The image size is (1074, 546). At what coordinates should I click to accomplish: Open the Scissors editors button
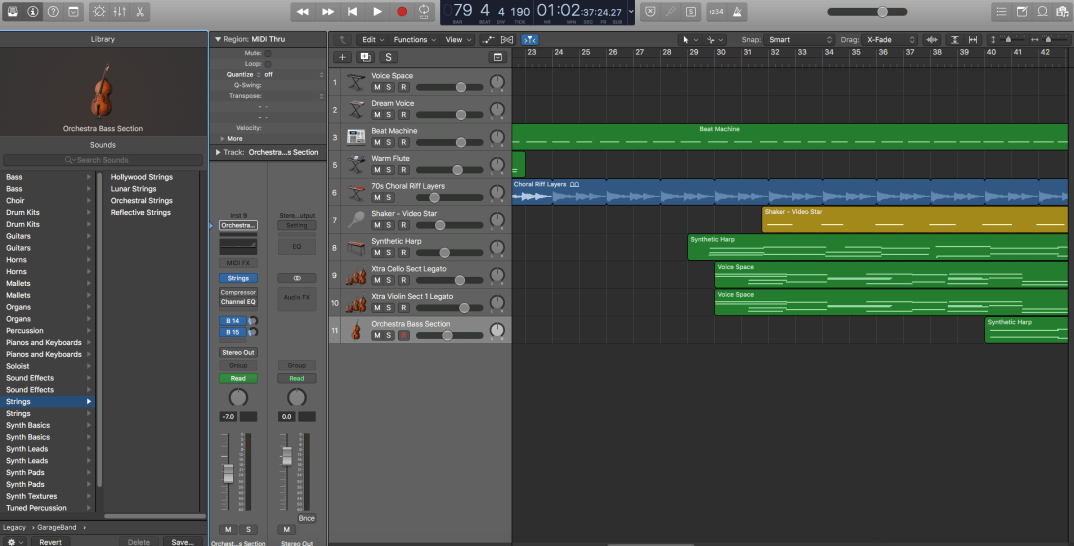(x=141, y=11)
